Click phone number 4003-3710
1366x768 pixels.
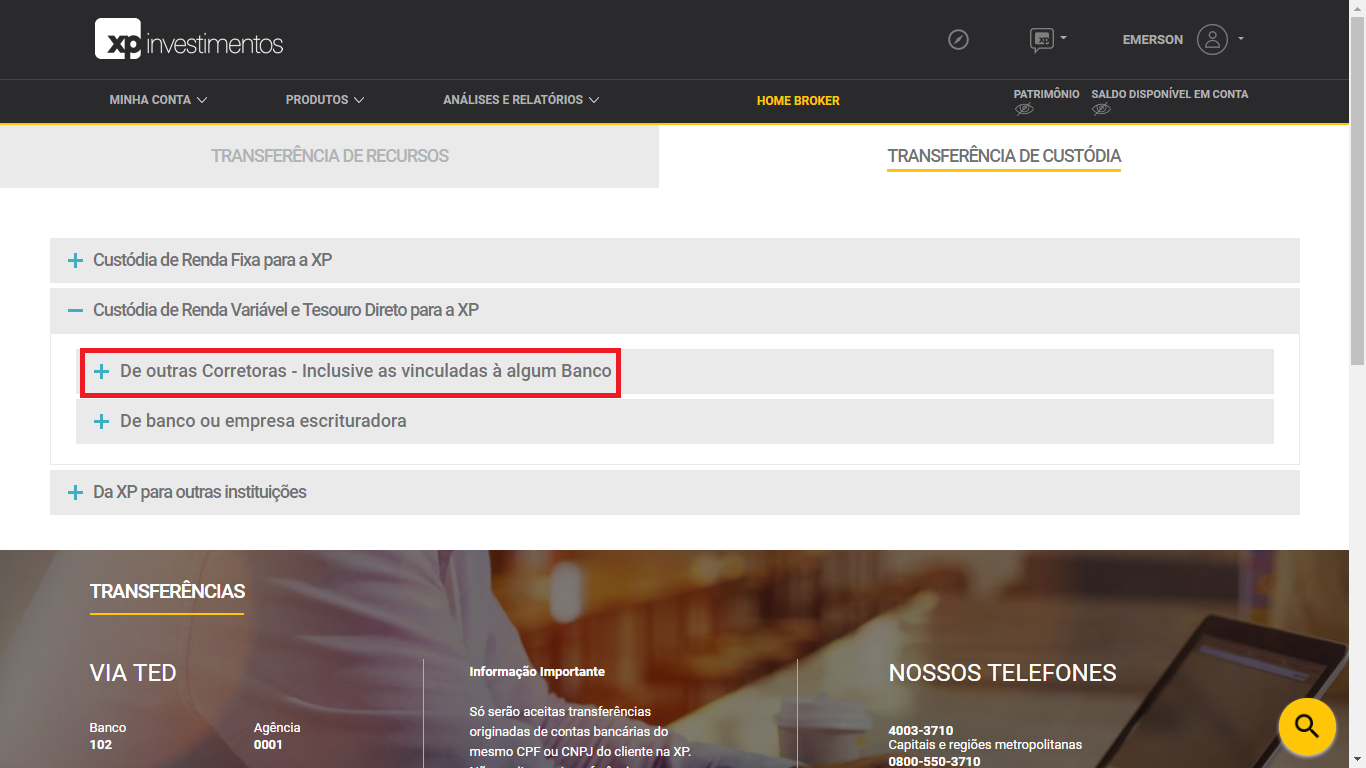pyautogui.click(x=921, y=730)
